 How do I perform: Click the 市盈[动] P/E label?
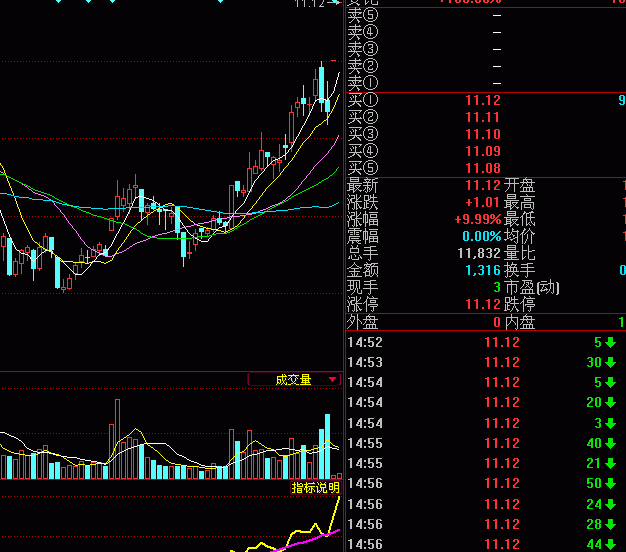532,287
